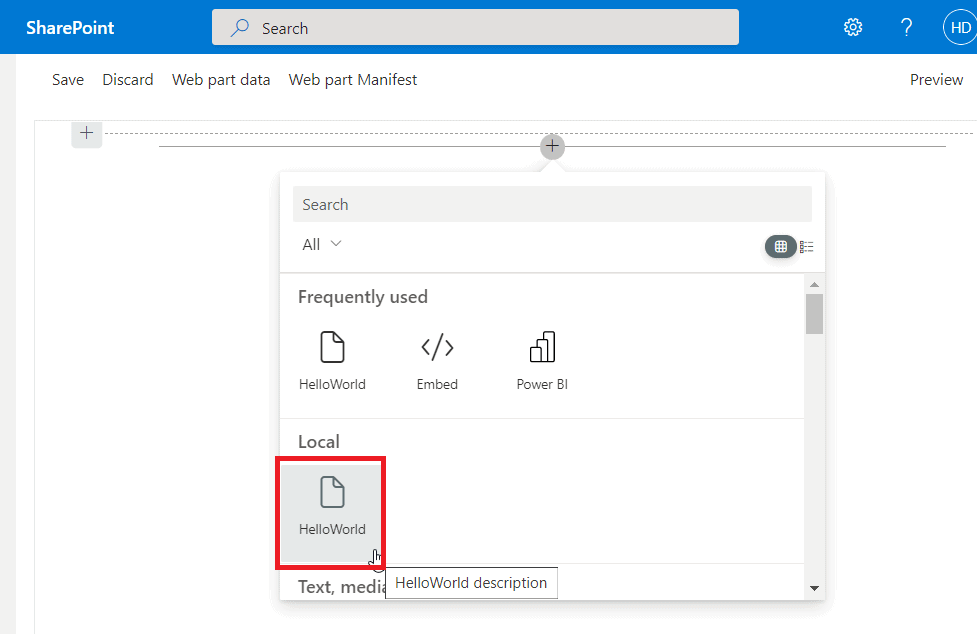Click the picker scrollbar thumb

click(814, 314)
